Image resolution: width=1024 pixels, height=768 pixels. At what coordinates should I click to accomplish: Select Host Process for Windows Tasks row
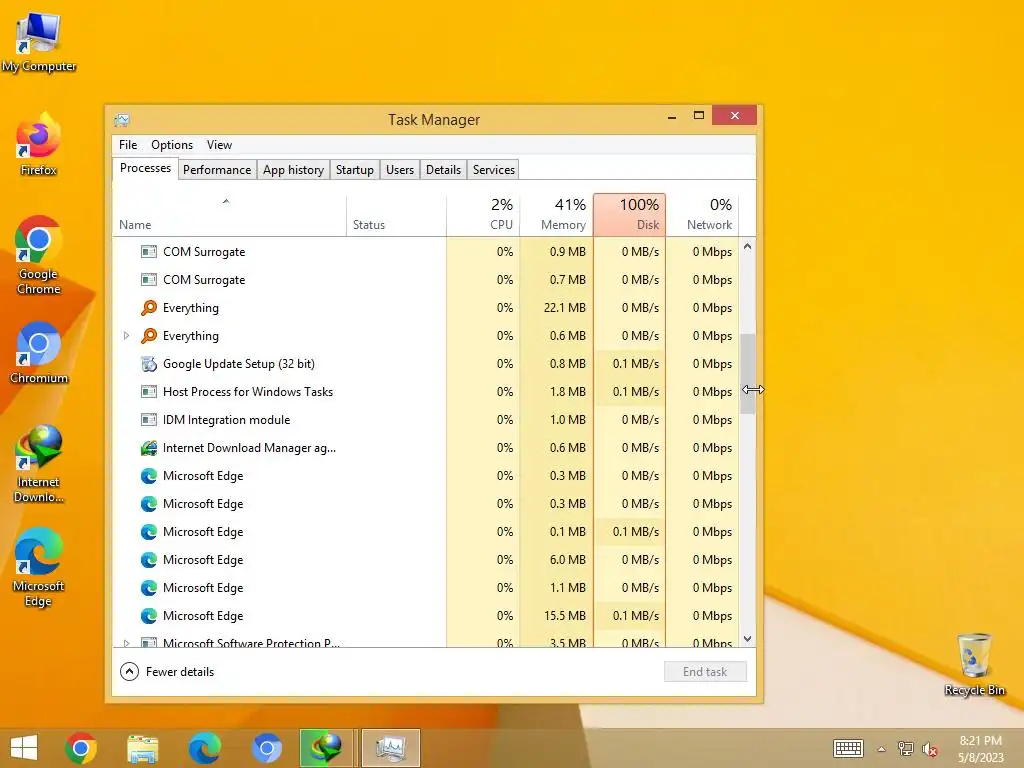coord(426,392)
